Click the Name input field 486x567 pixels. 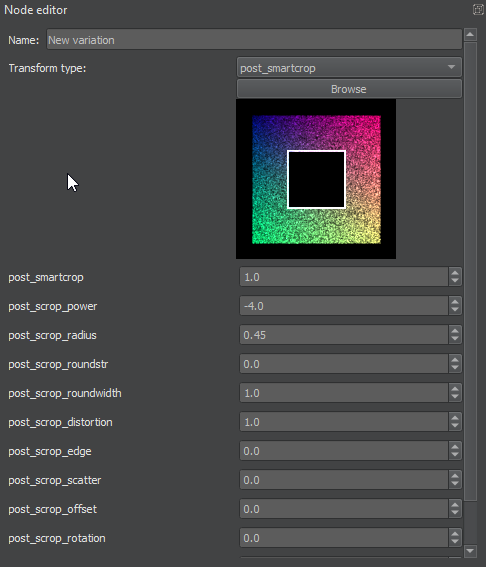tap(254, 39)
